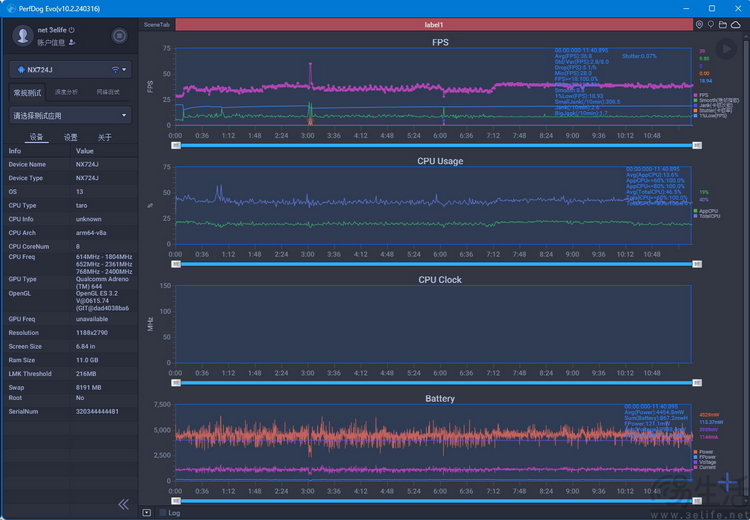This screenshot has height=520, width=750.
Task: Click the PerfDog app logo in title bar
Action: [x=11, y=9]
